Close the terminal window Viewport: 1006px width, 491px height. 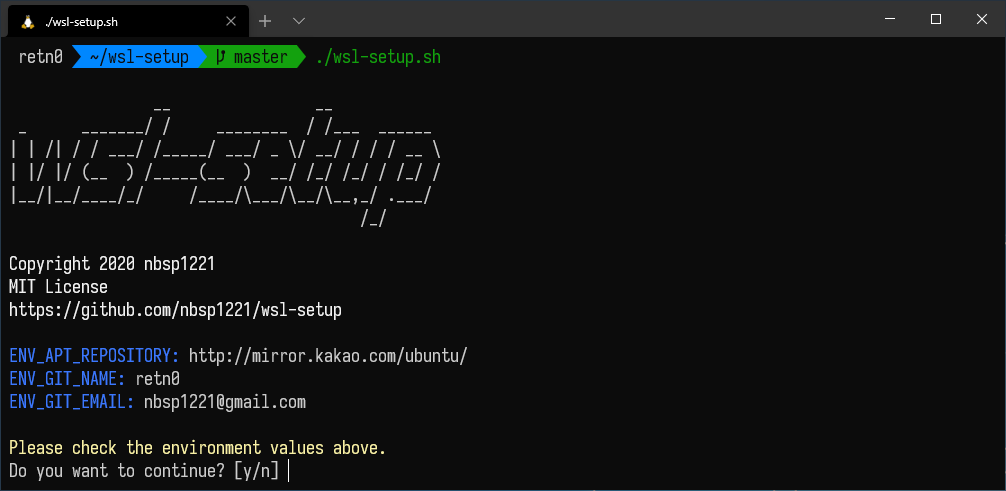coord(981,19)
